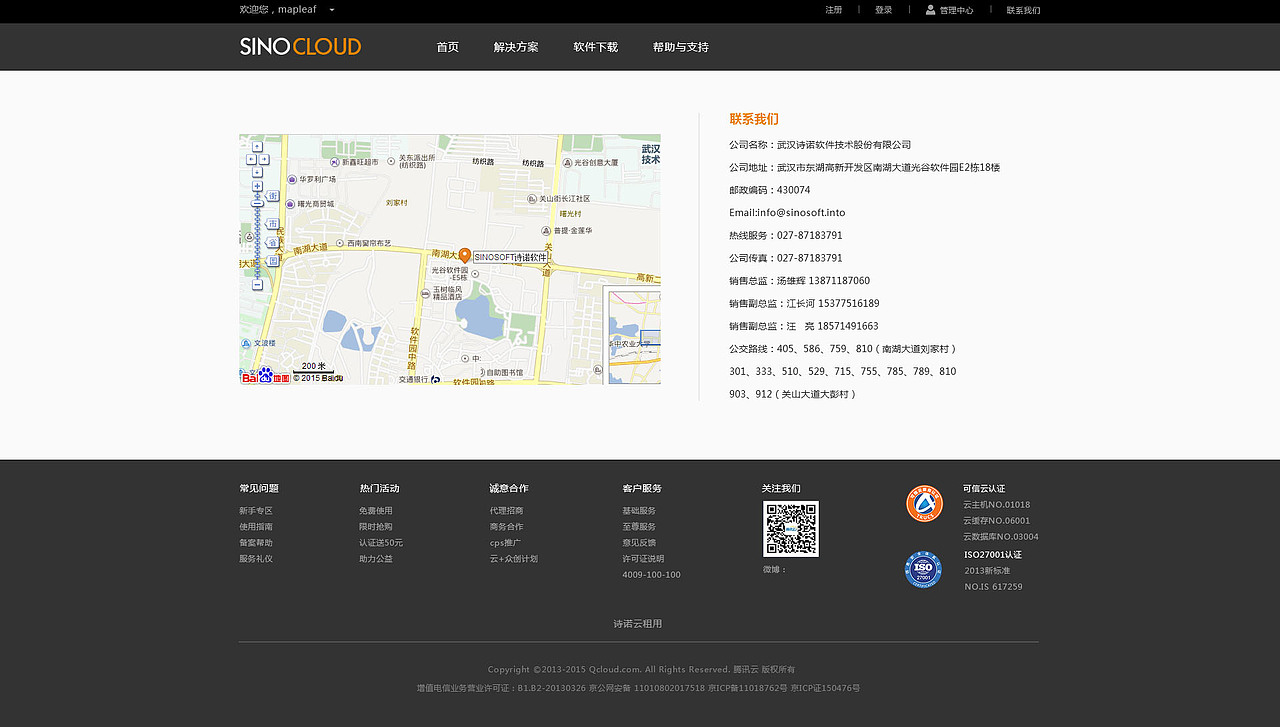This screenshot has height=727, width=1280.
Task: Click the Baidu map logo
Action: pyautogui.click(x=266, y=376)
